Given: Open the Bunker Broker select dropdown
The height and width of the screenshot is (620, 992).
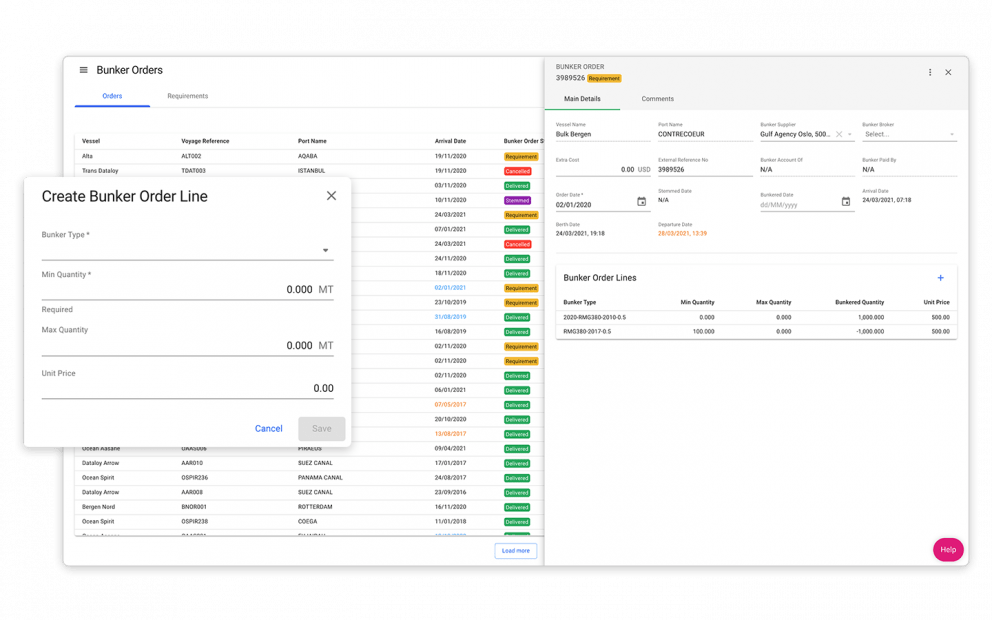Looking at the screenshot, I should [x=908, y=134].
